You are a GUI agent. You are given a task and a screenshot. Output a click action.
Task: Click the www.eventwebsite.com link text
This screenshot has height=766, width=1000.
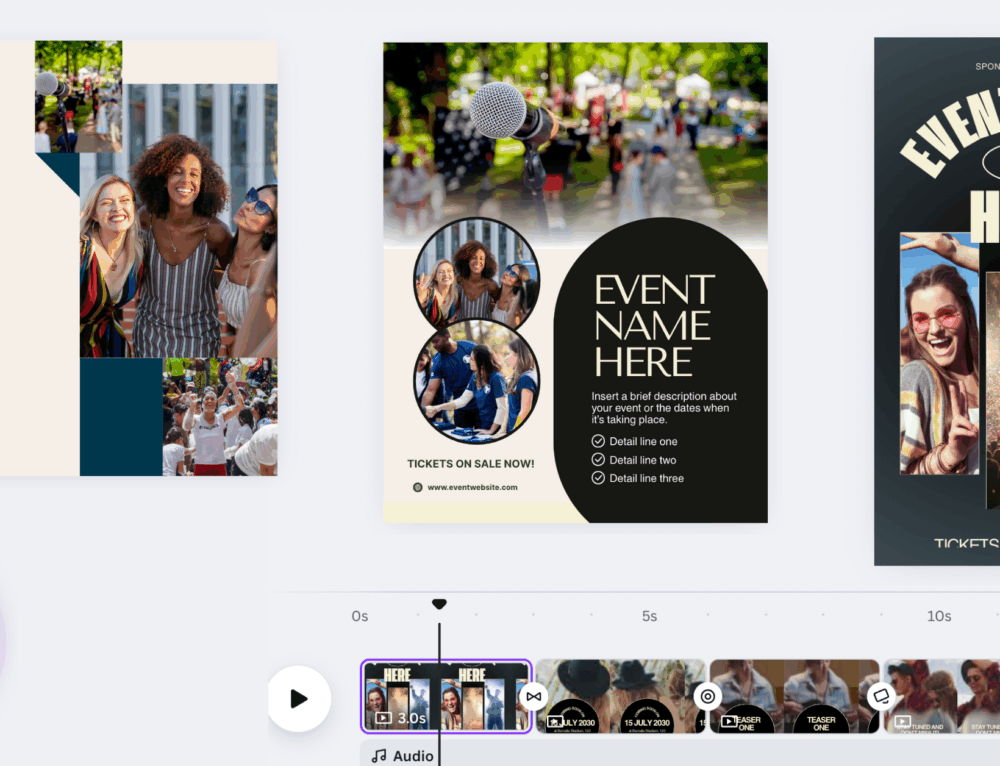pos(472,487)
